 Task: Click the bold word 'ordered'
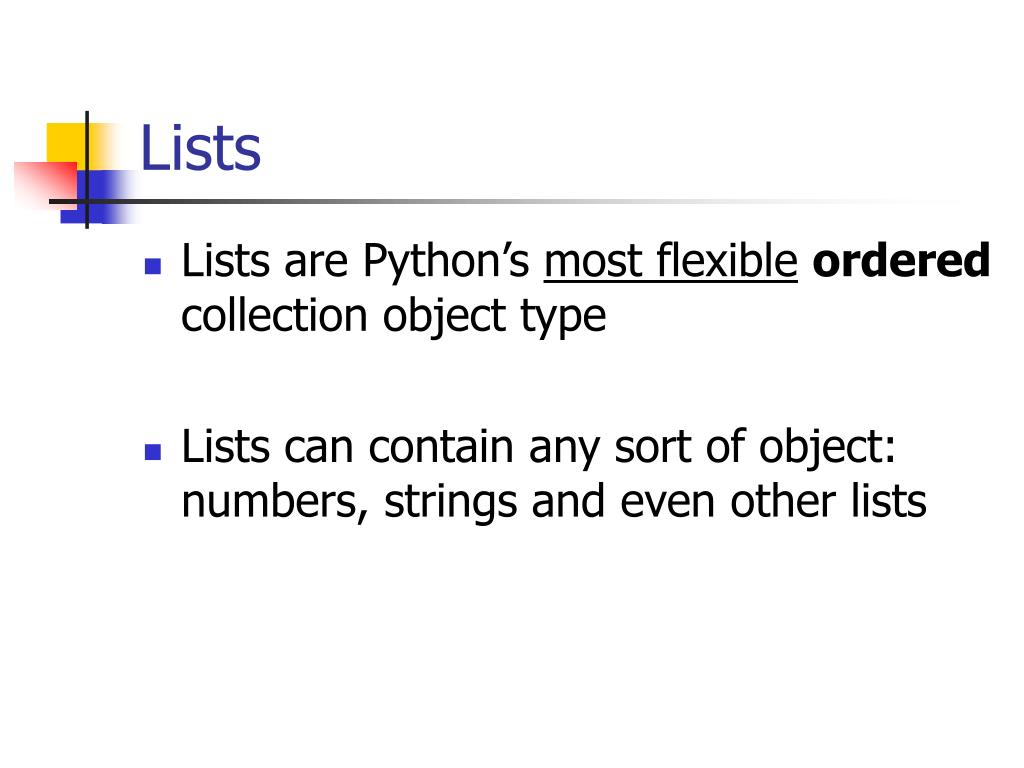(901, 260)
